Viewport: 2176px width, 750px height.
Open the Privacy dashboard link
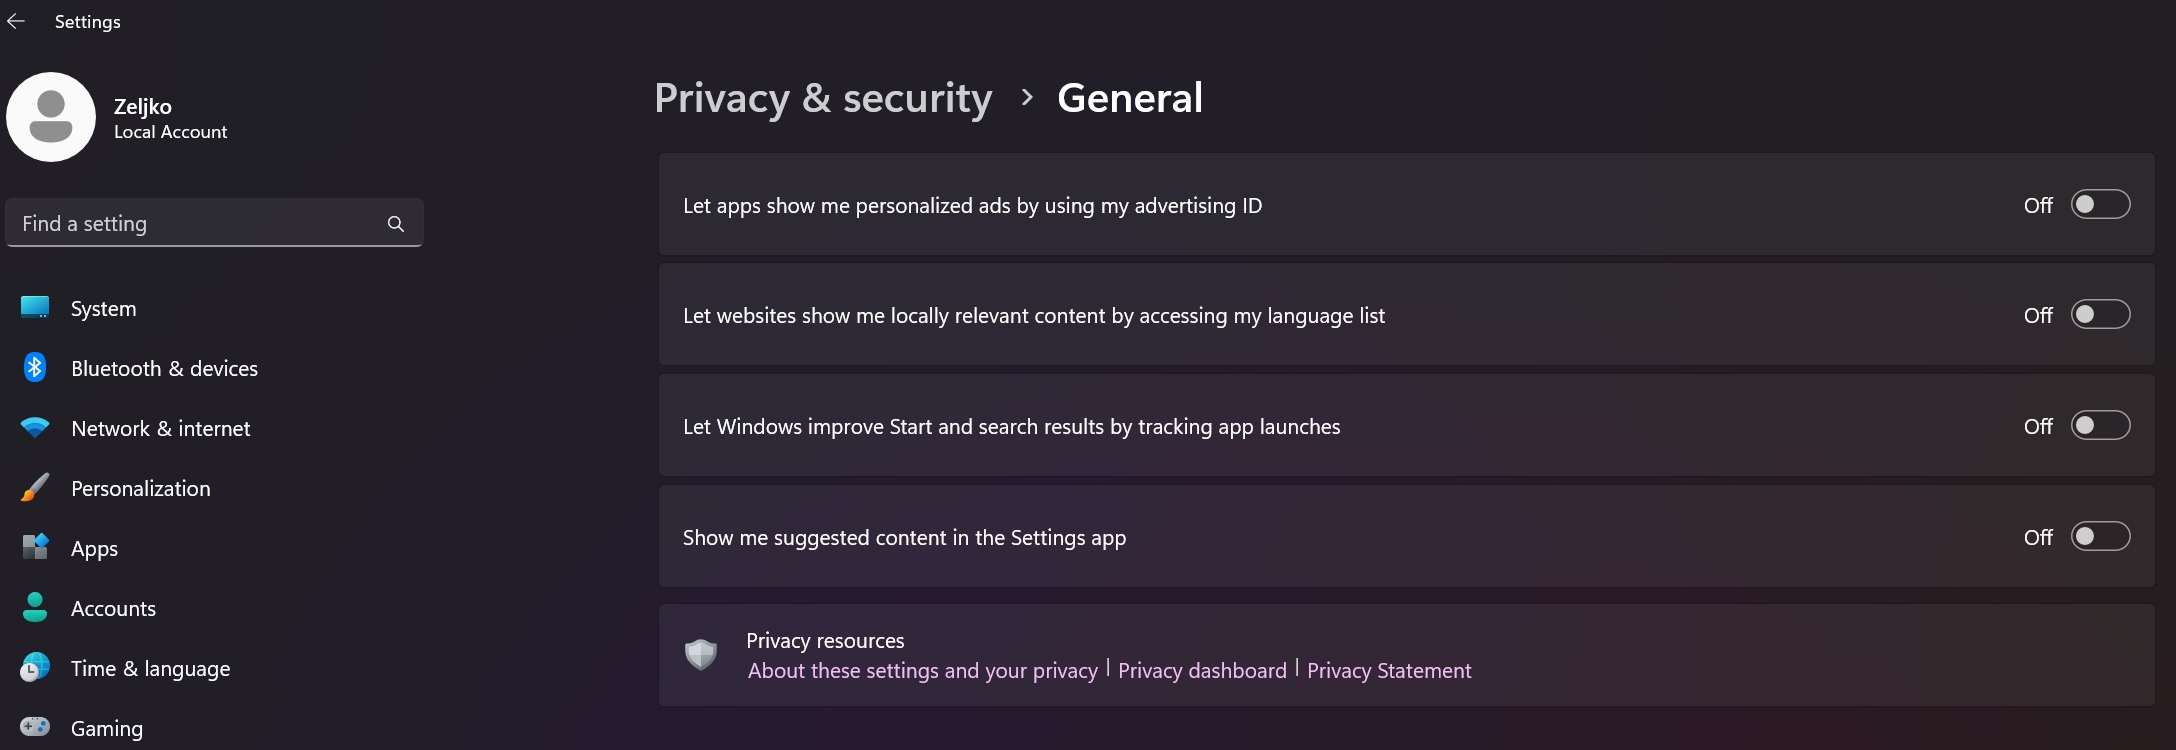1202,670
